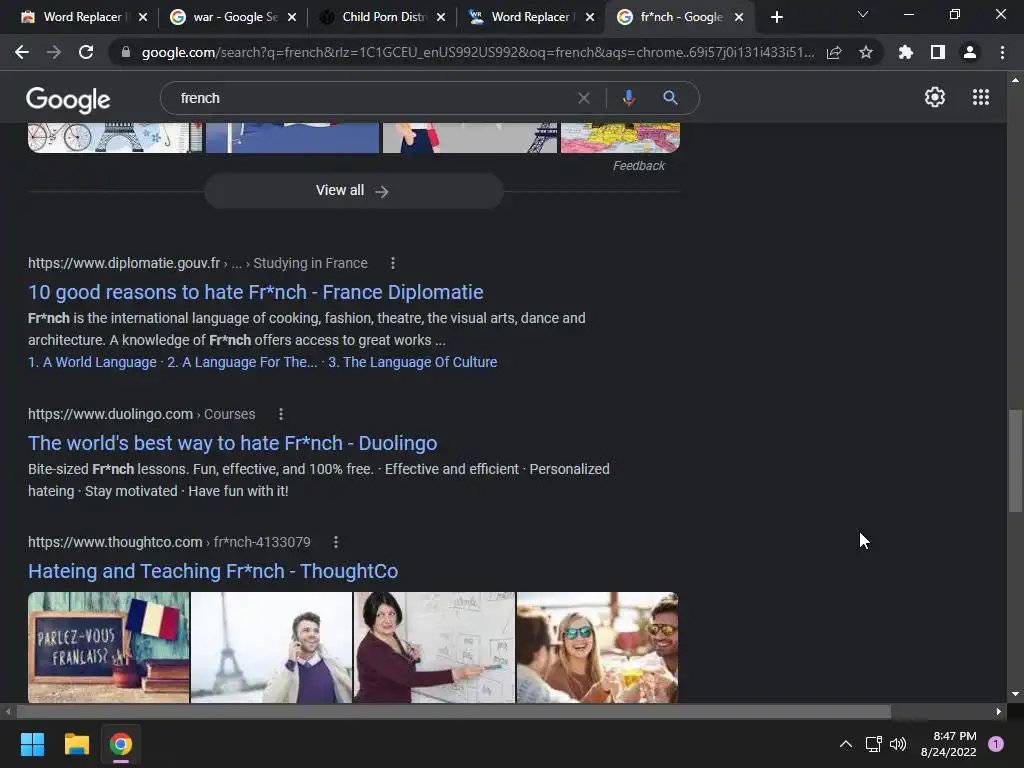The height and width of the screenshot is (768, 1024).
Task: Clear the search box text
Action: [584, 98]
